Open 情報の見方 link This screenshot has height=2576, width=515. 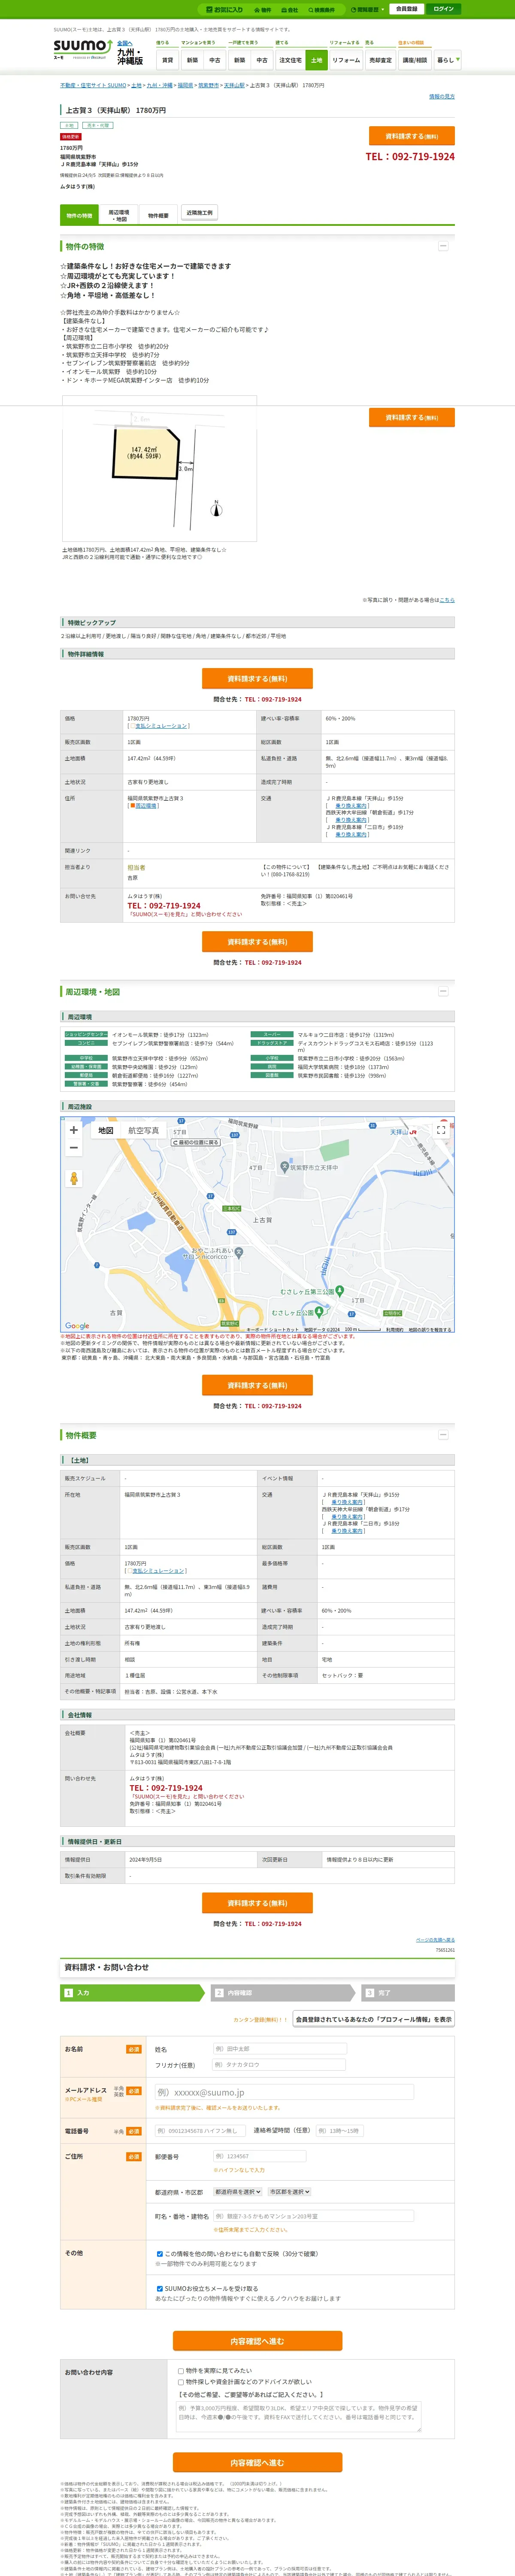pyautogui.click(x=441, y=97)
